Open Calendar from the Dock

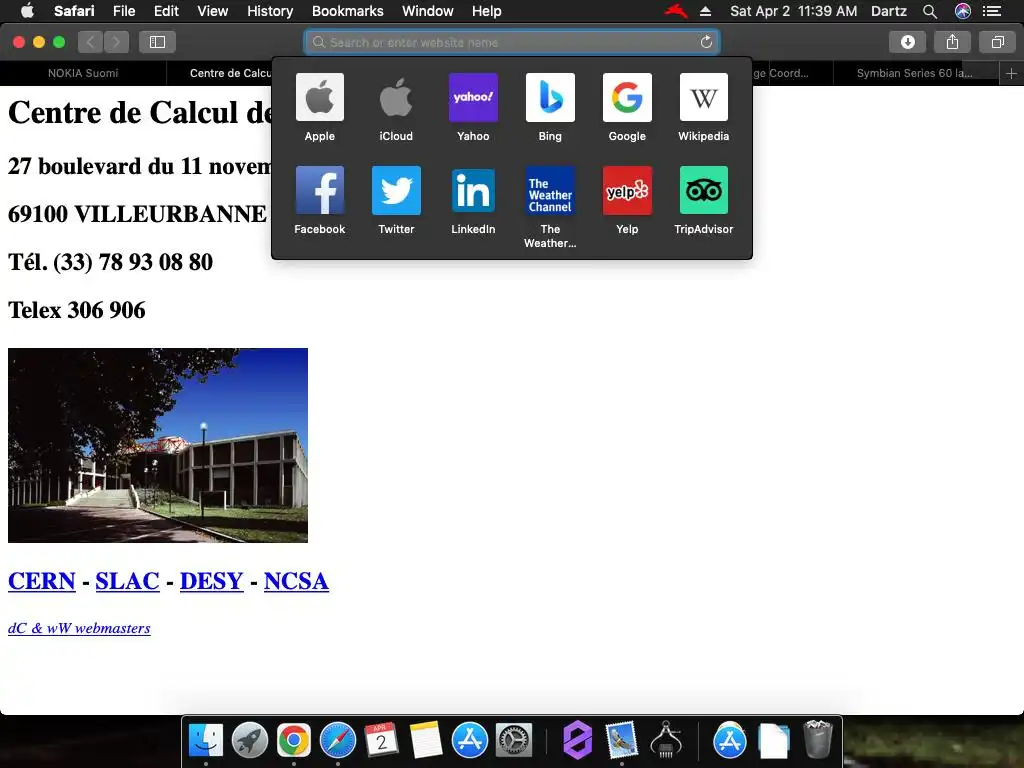click(381, 741)
